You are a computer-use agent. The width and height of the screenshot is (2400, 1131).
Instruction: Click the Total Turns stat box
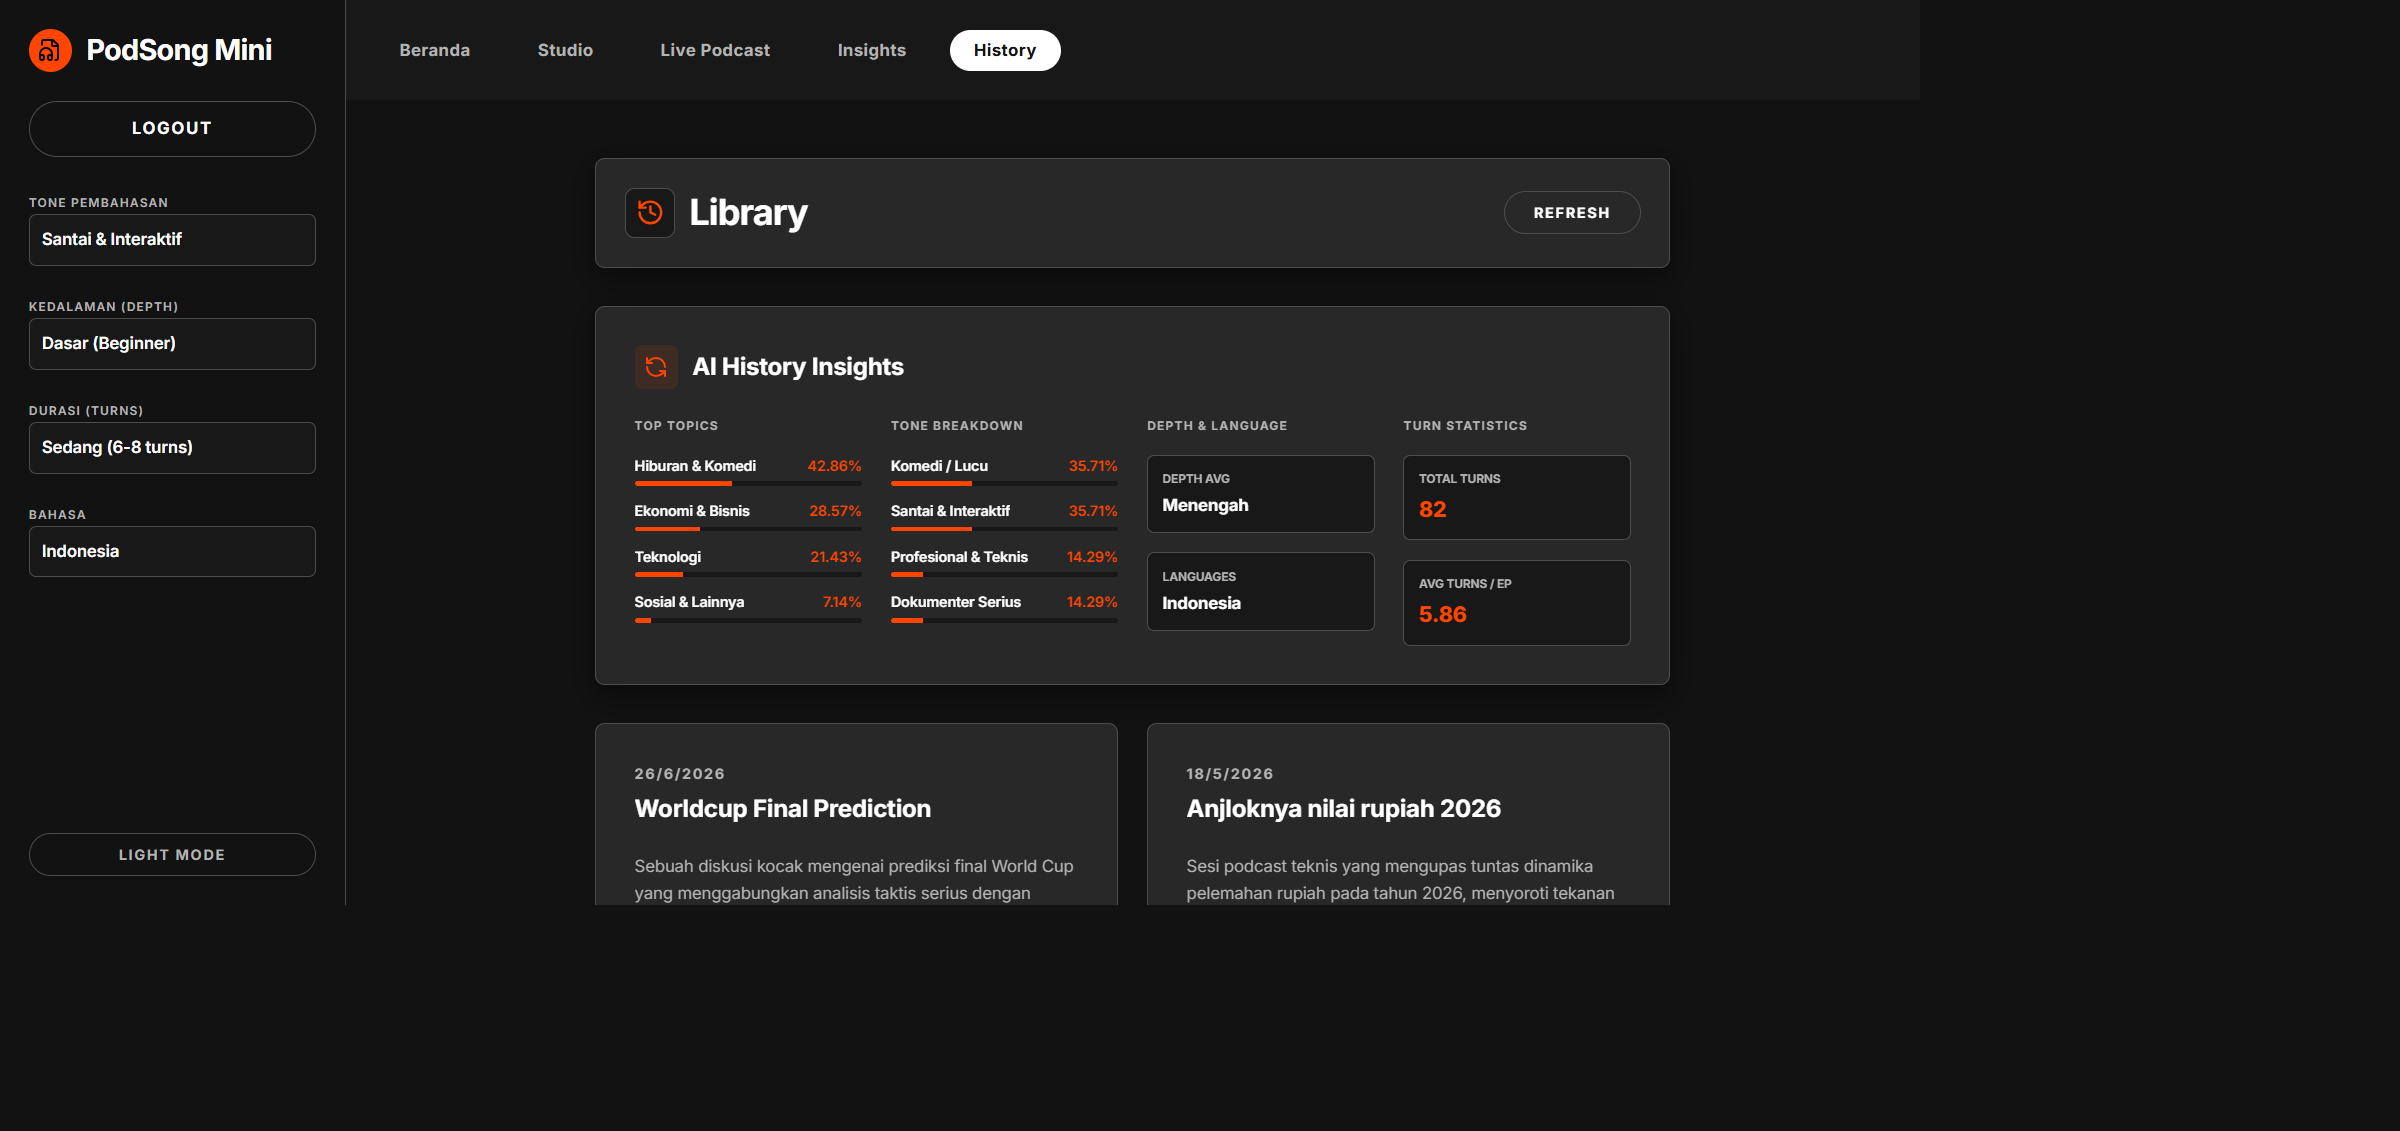[1517, 498]
